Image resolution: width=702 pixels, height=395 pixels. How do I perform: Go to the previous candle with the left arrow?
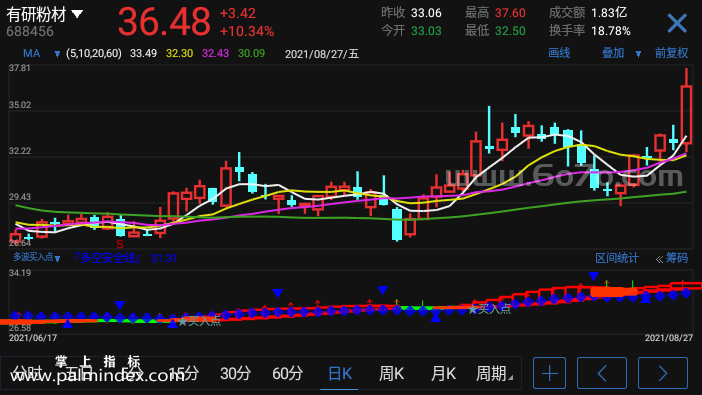[x=602, y=373]
